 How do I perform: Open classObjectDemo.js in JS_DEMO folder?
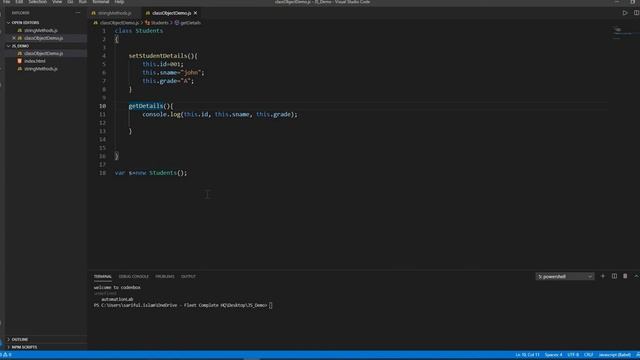tap(43, 53)
